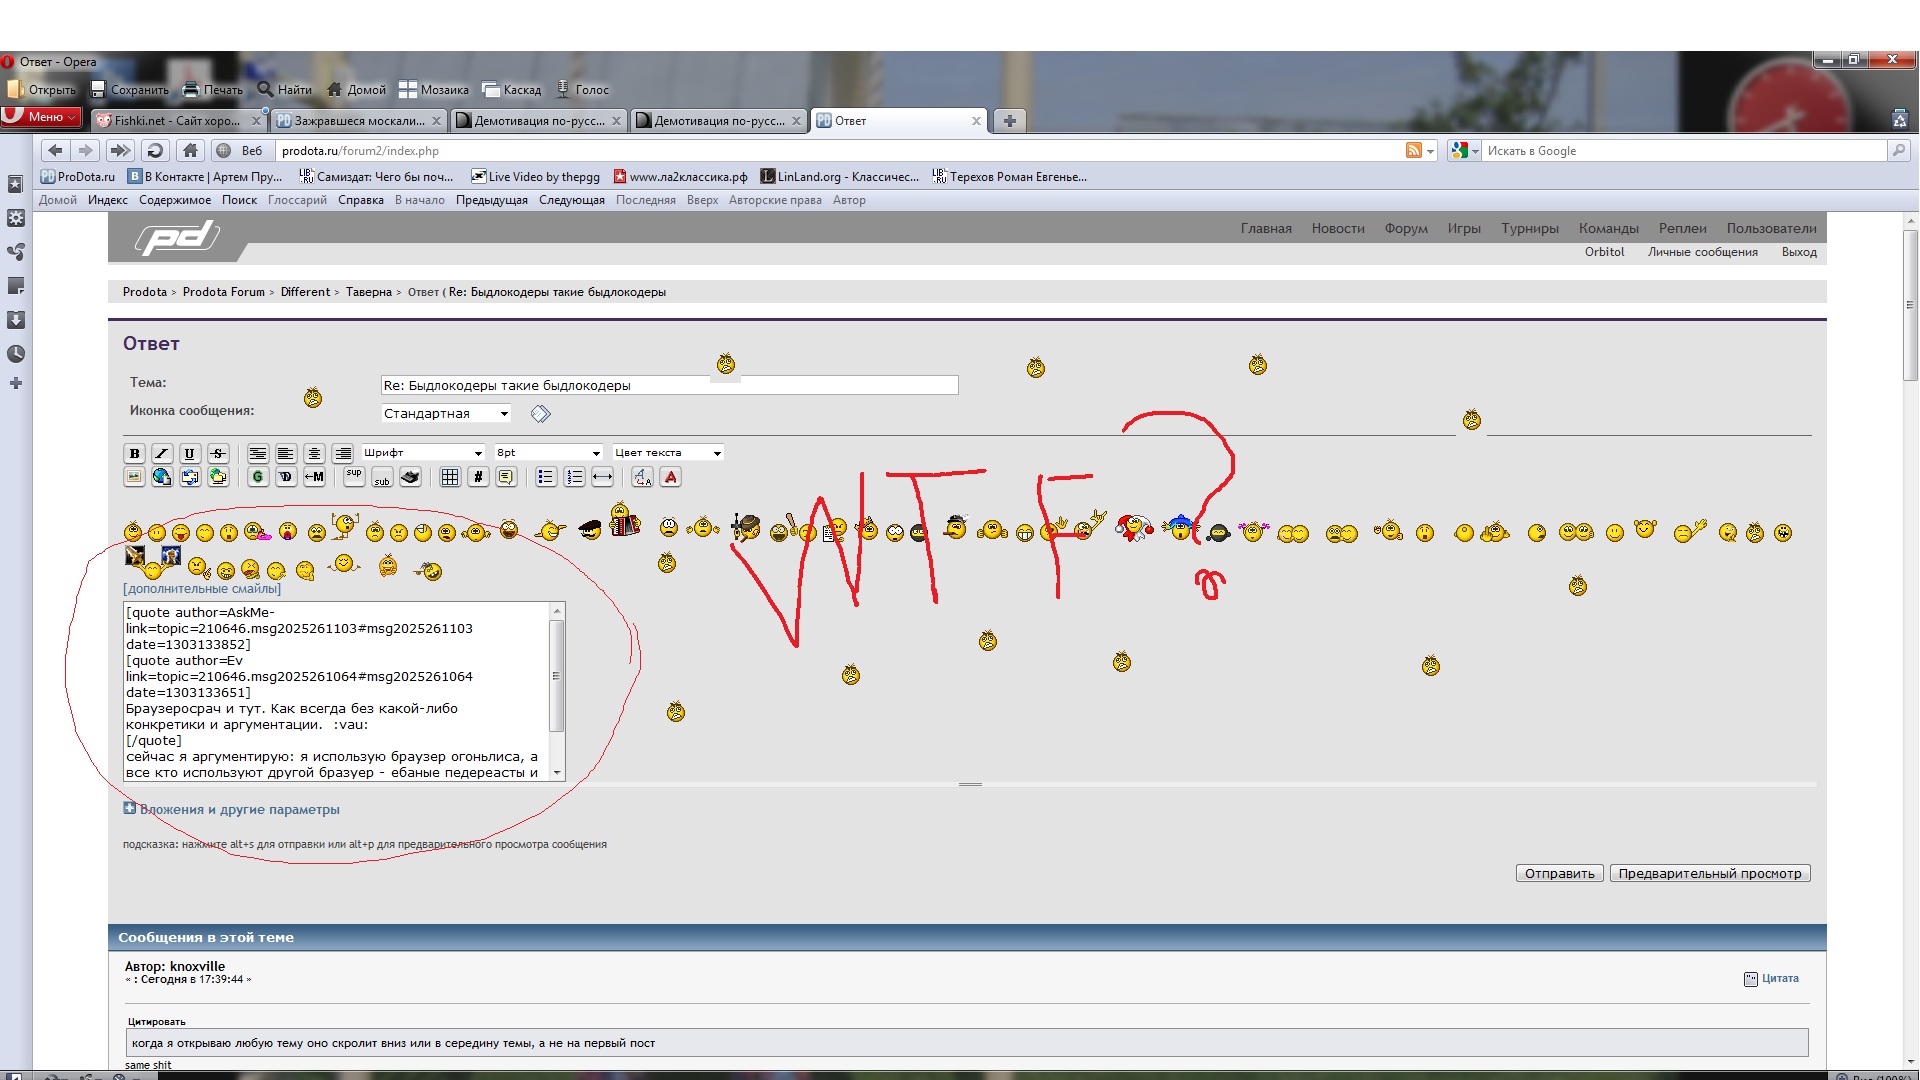Insert email link icon

[190, 477]
